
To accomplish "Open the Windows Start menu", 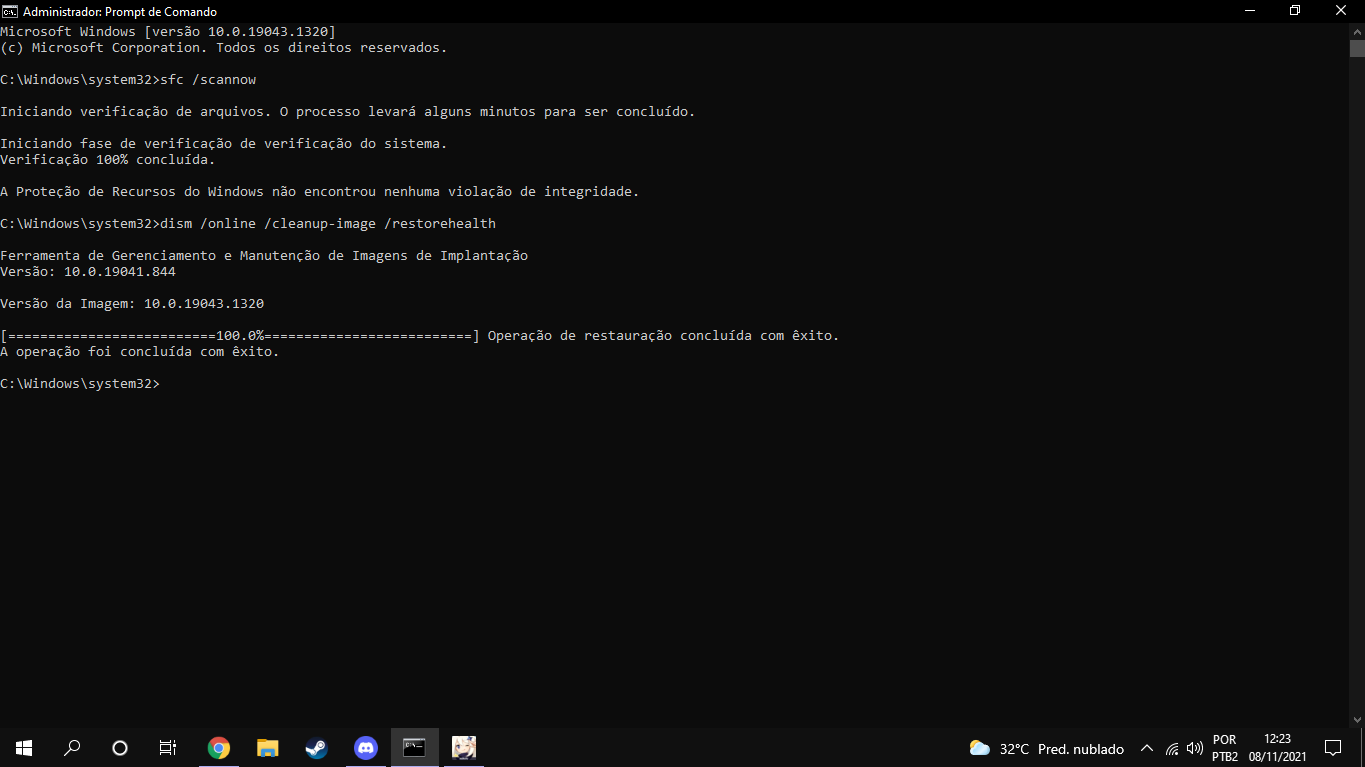I will click(24, 748).
